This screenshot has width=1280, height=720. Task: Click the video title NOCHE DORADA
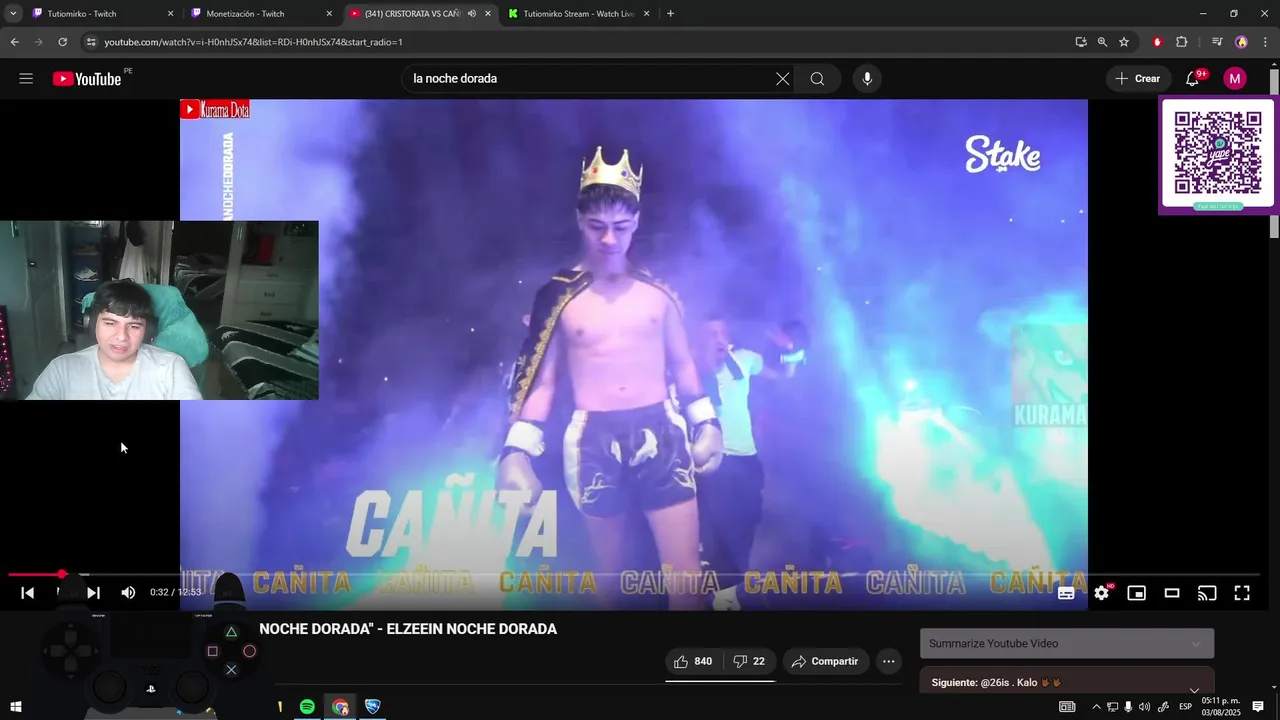(x=408, y=629)
